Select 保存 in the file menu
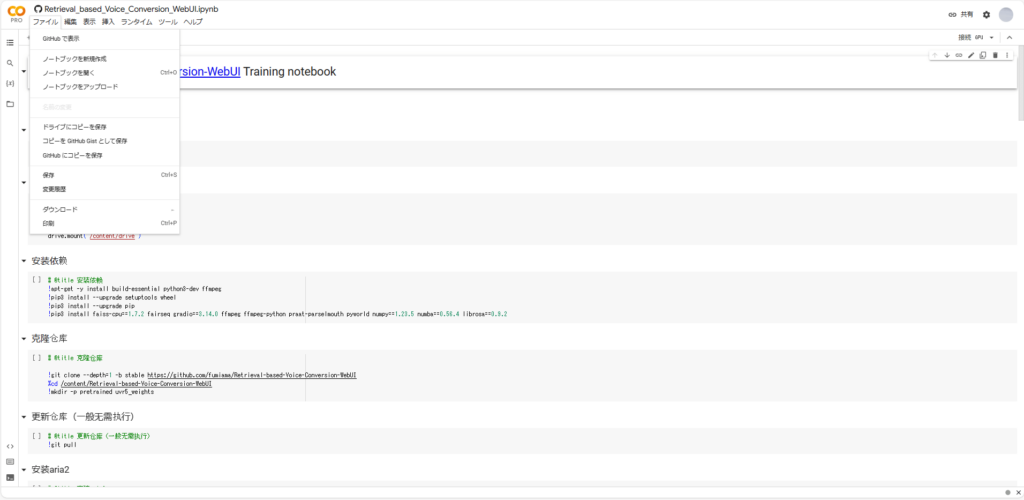 click(x=104, y=175)
